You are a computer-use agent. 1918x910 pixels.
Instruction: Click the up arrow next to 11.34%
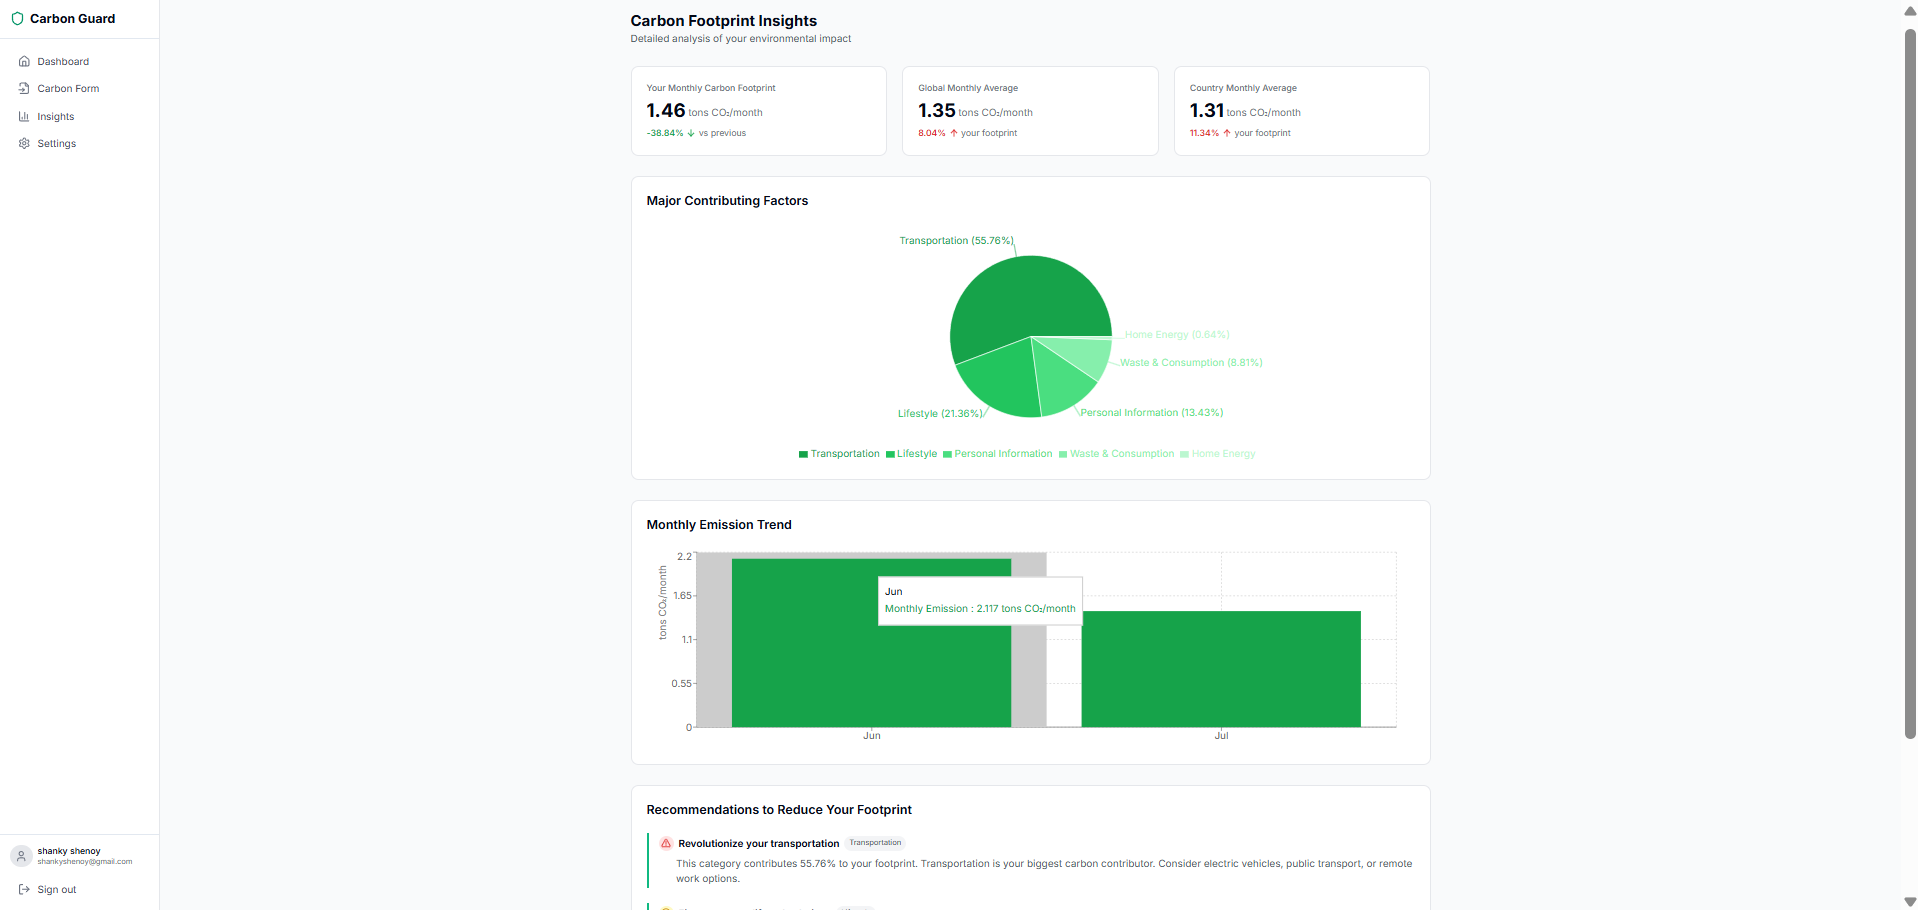pos(1227,133)
